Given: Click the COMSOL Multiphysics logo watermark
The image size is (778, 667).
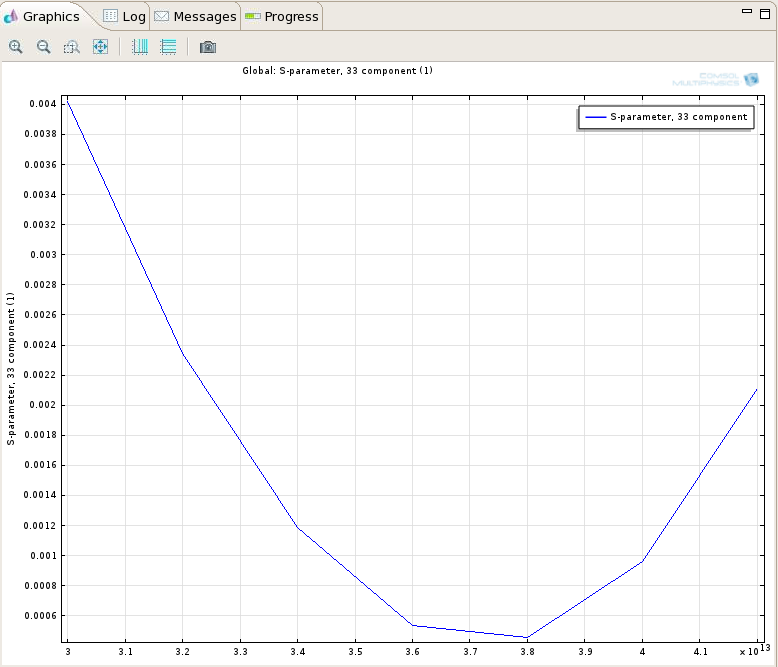Looking at the screenshot, I should click(x=716, y=79).
